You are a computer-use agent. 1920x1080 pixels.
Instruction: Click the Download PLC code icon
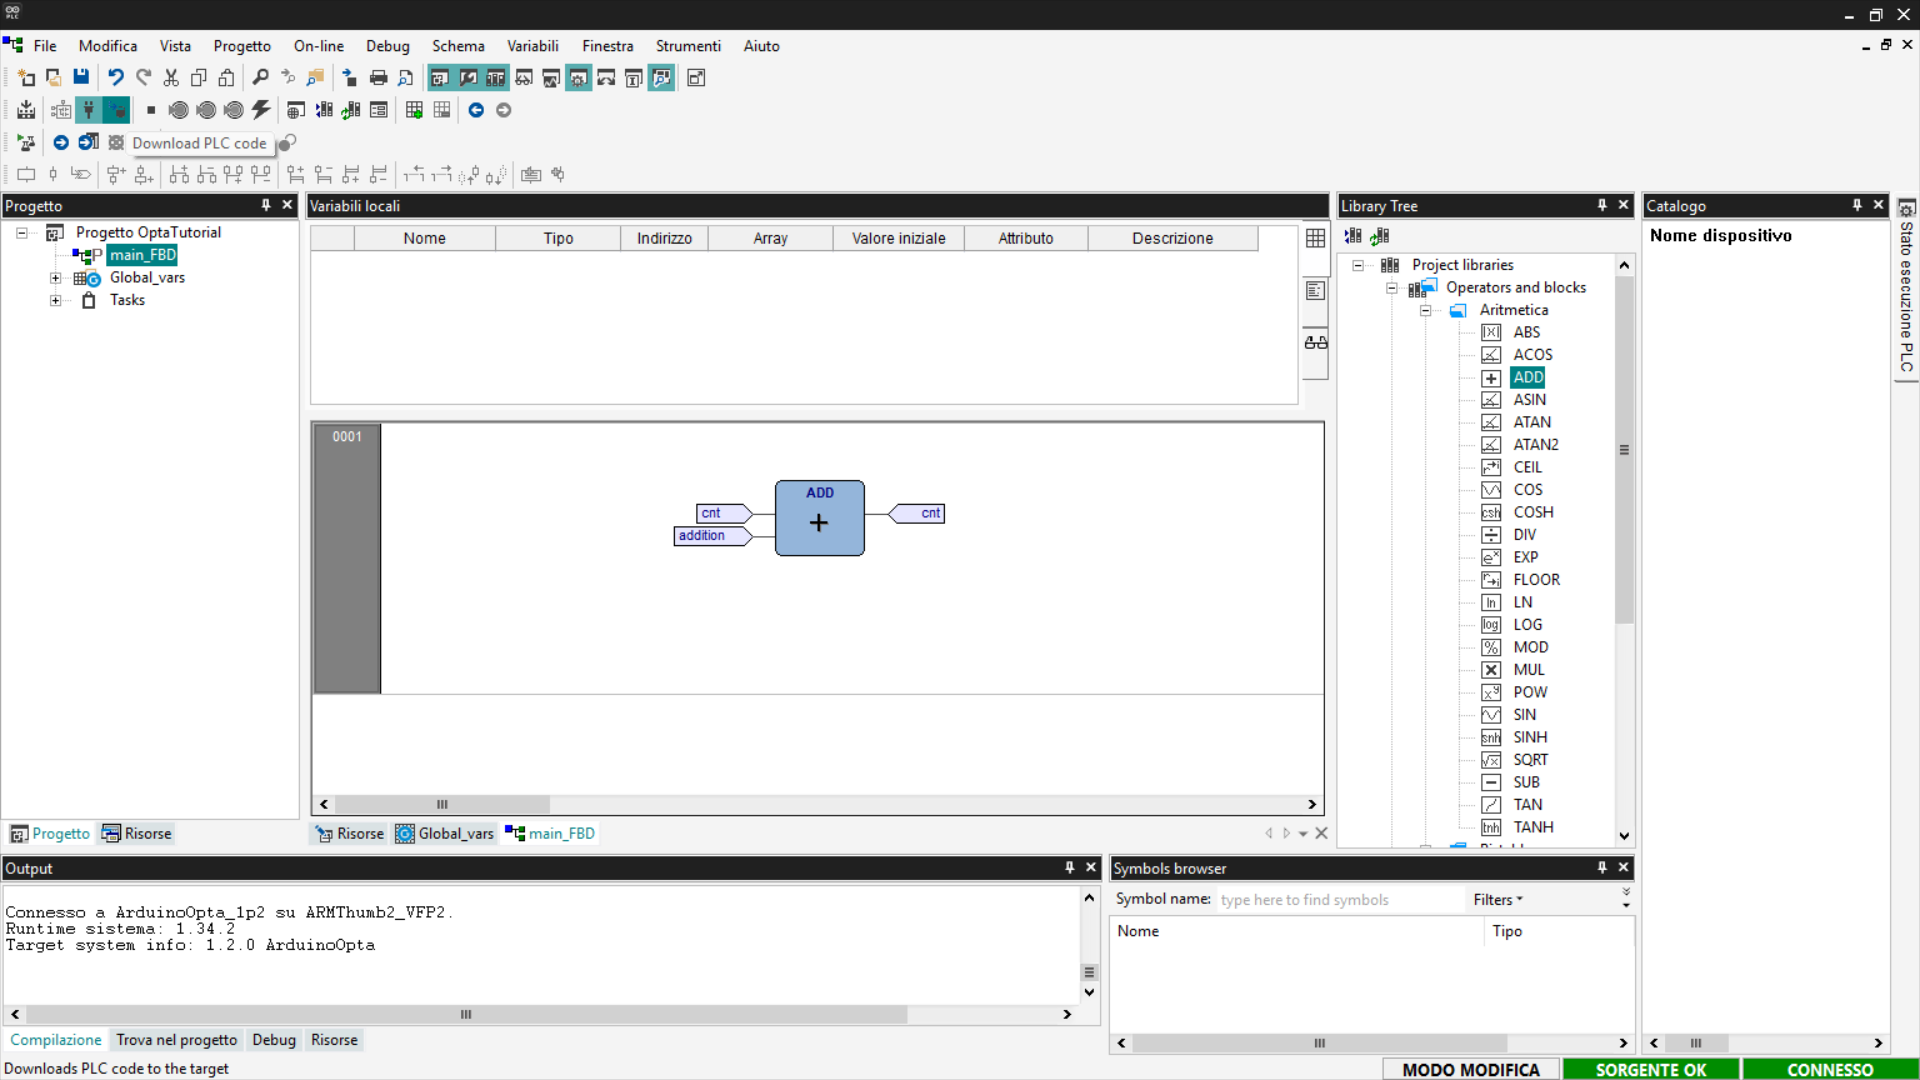(x=116, y=110)
